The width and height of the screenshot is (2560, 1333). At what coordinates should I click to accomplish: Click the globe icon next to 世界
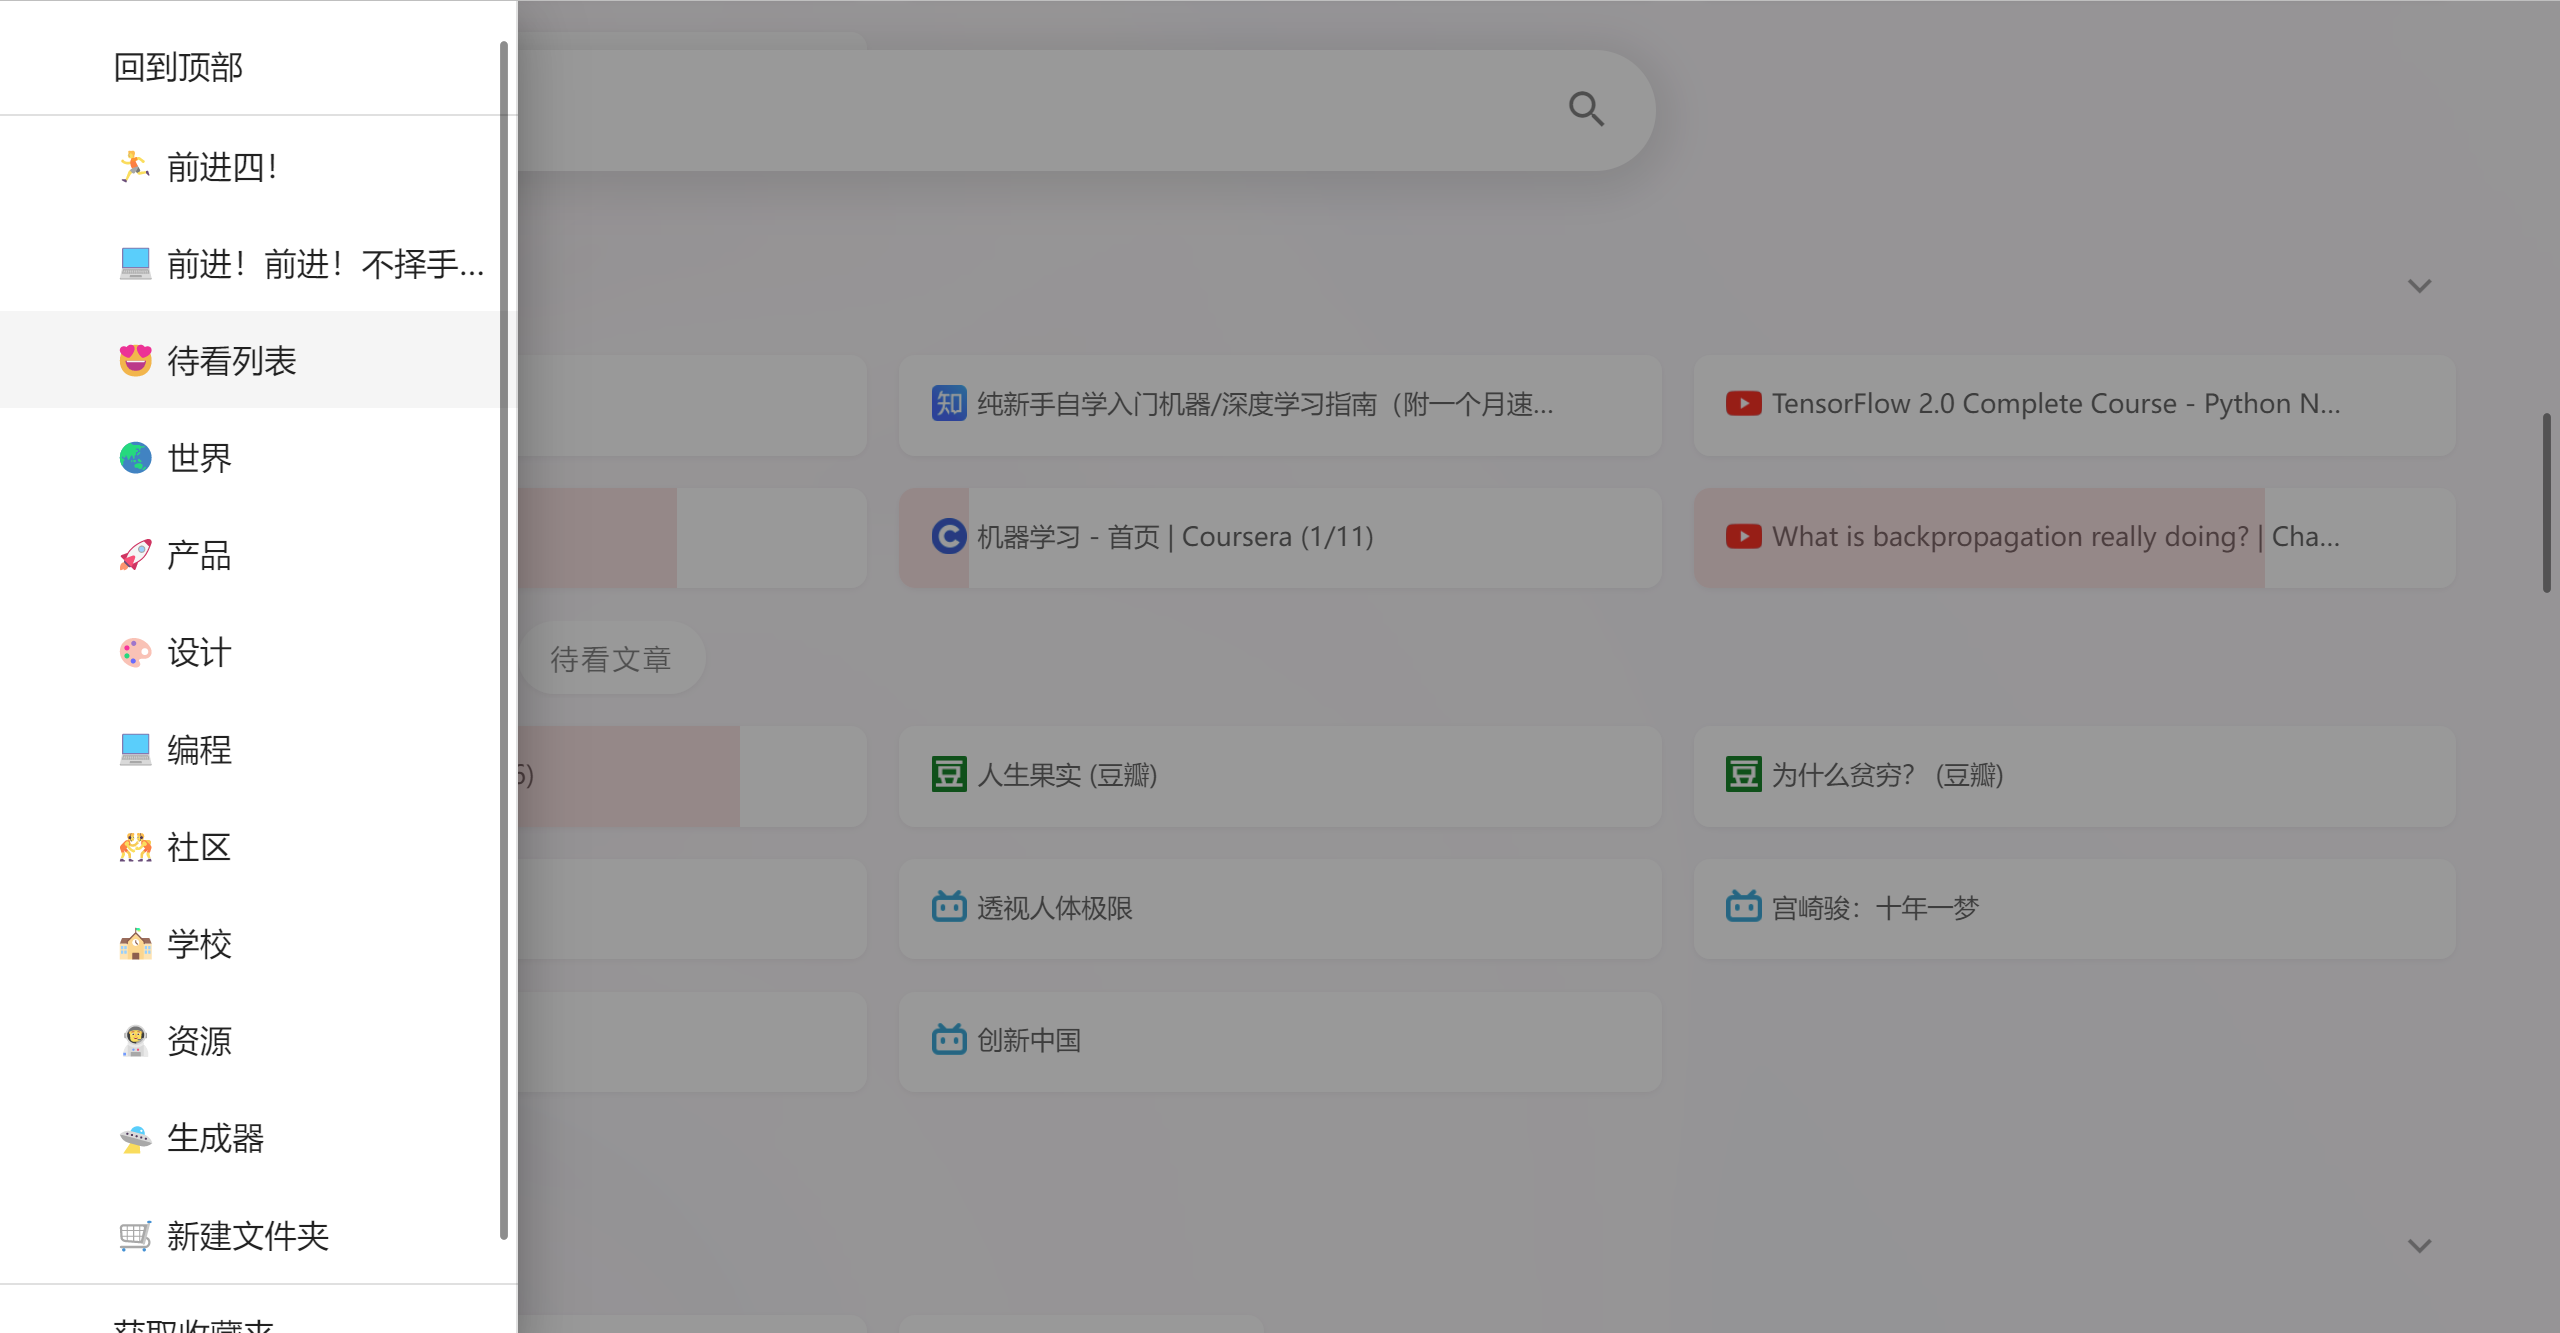pos(135,458)
